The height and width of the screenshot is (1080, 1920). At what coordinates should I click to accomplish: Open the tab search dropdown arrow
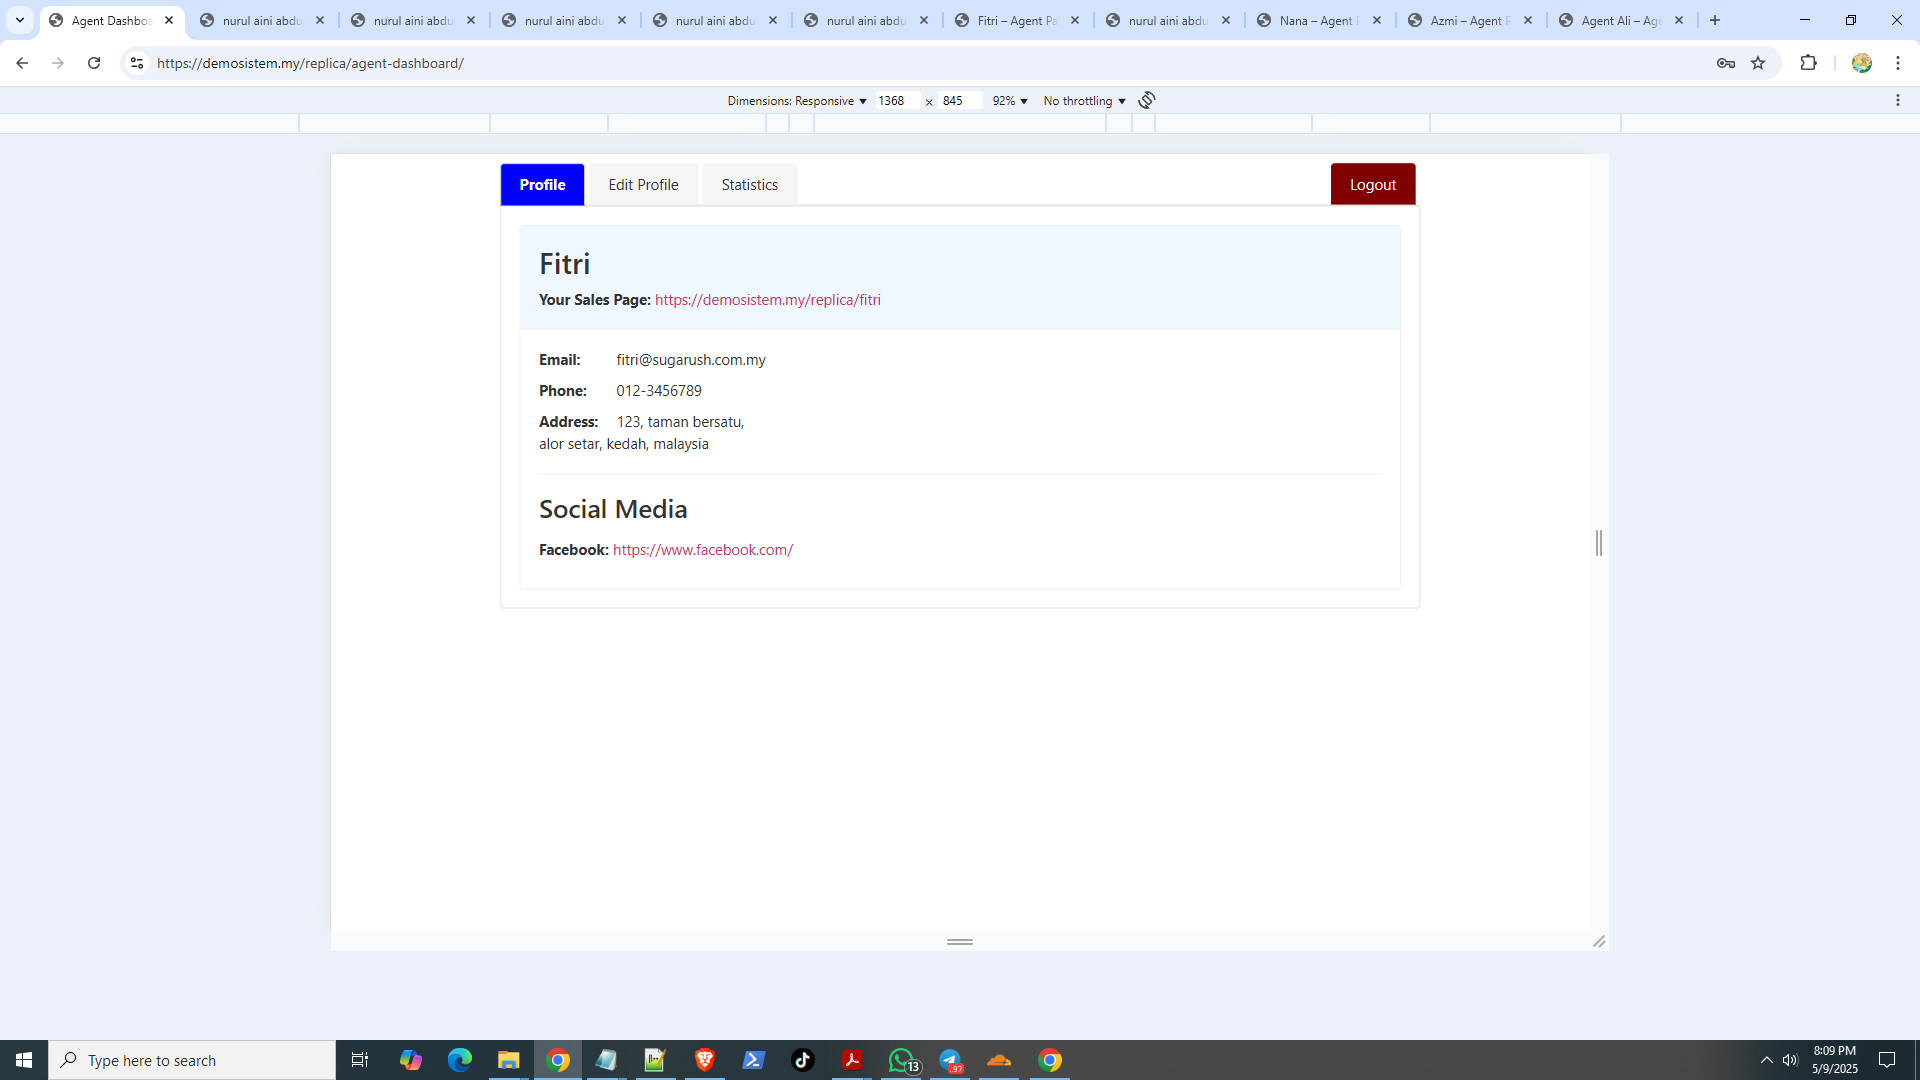[19, 20]
